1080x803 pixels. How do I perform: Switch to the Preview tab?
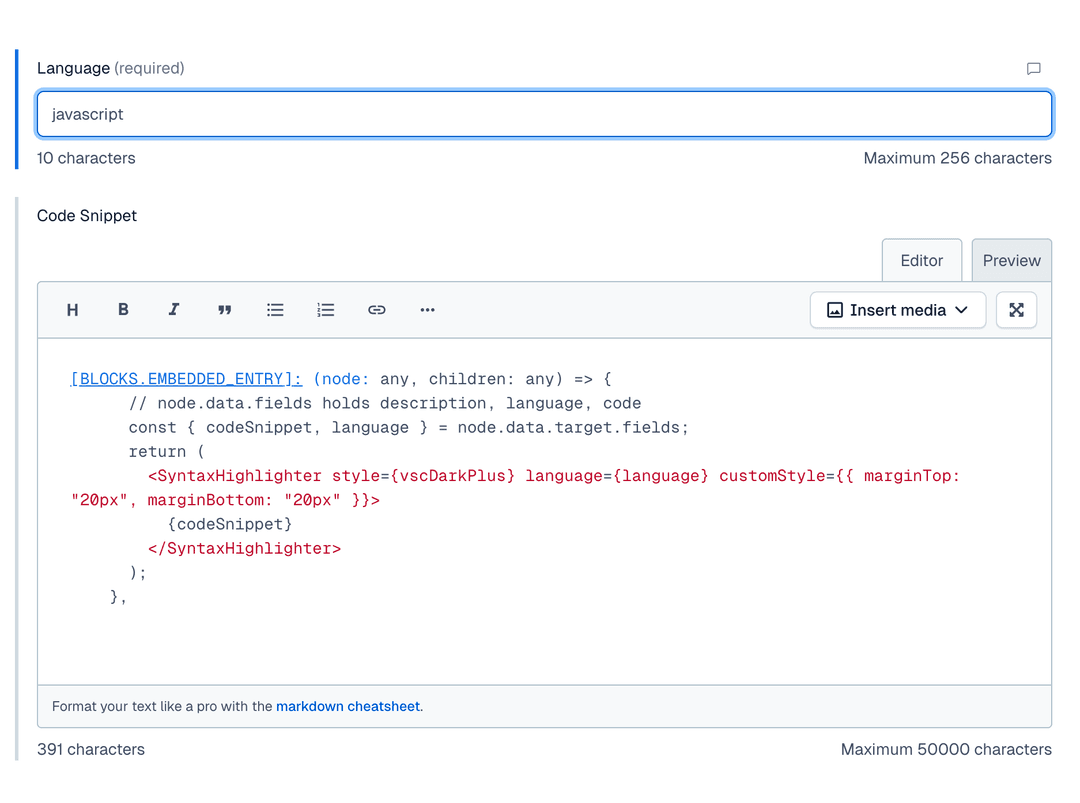pos(1011,260)
